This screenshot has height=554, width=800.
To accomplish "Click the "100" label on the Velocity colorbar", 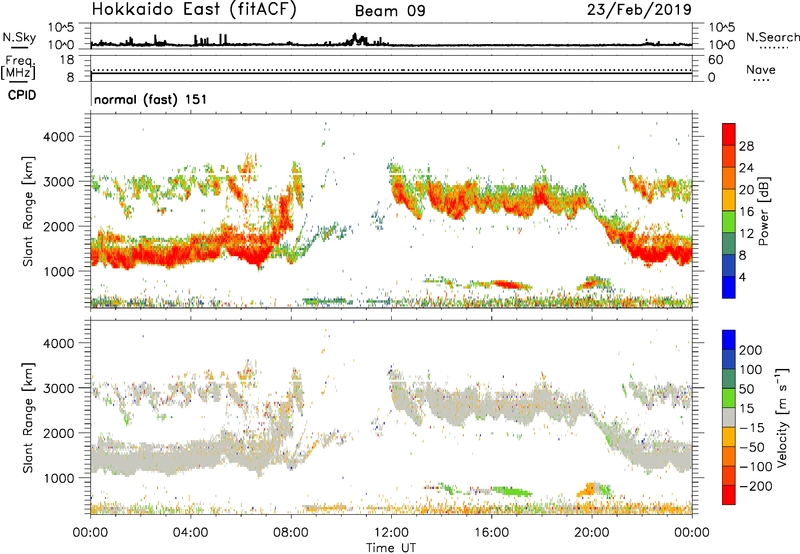I will tap(751, 370).
